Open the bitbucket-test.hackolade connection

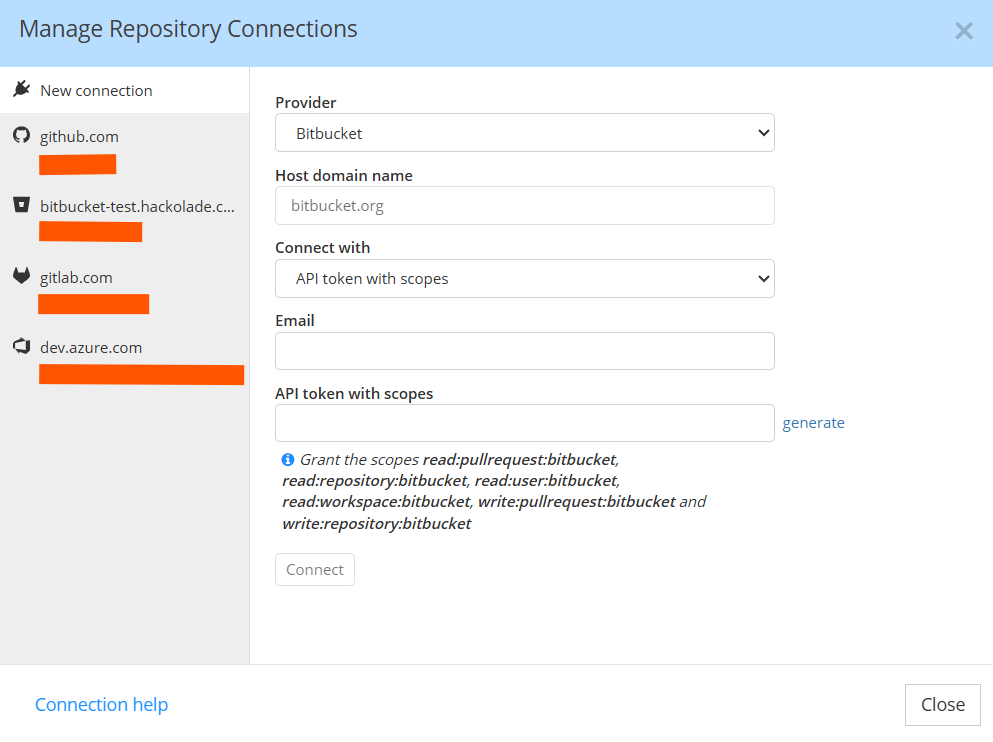point(138,207)
